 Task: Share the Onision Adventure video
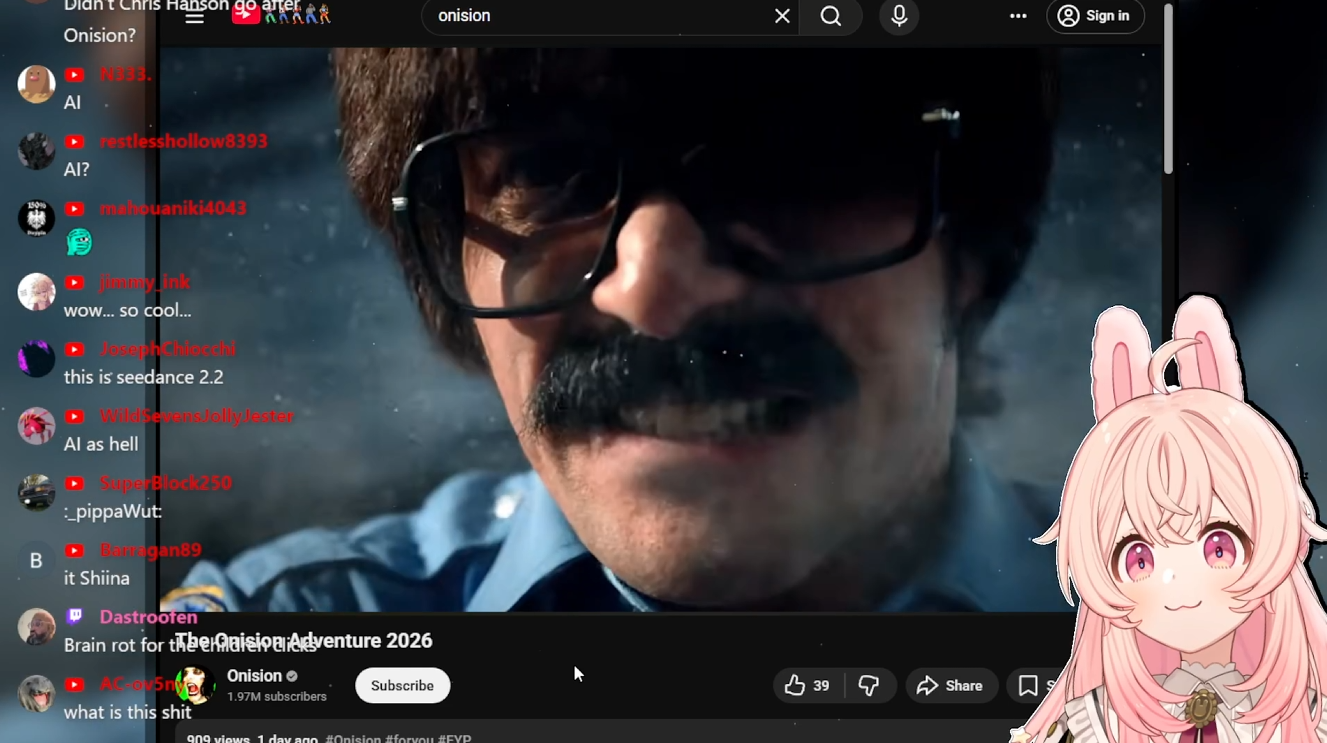click(x=951, y=686)
